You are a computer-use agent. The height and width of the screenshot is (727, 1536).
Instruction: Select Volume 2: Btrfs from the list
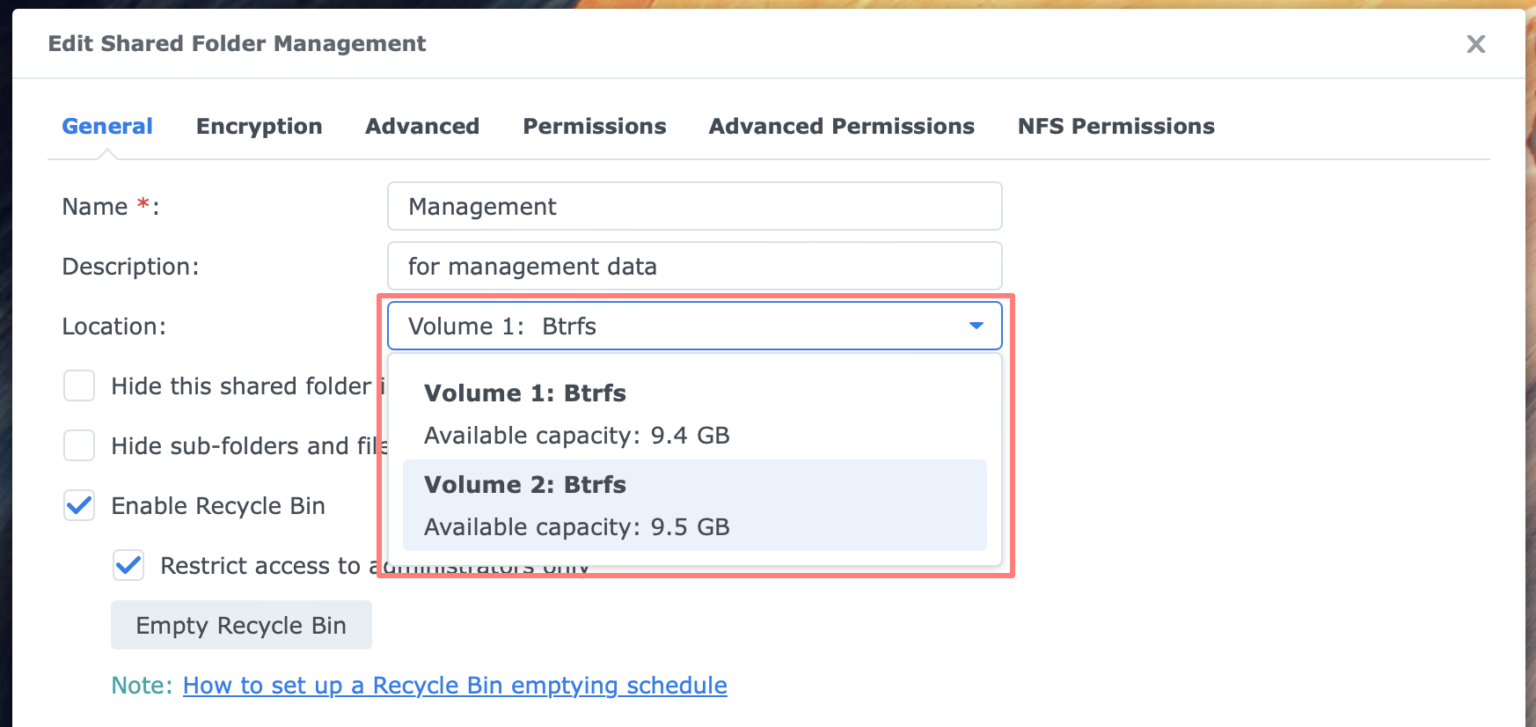coord(525,484)
